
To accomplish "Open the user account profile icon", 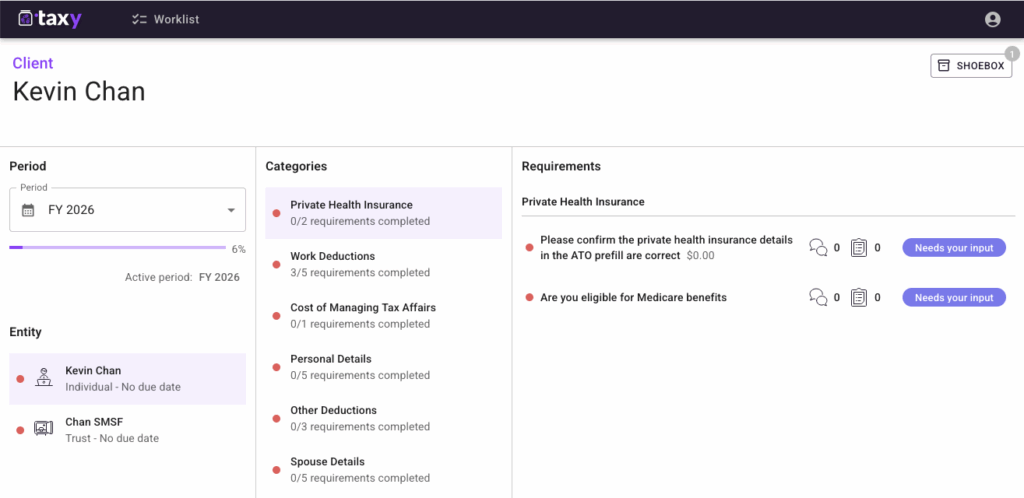I will pos(992,19).
